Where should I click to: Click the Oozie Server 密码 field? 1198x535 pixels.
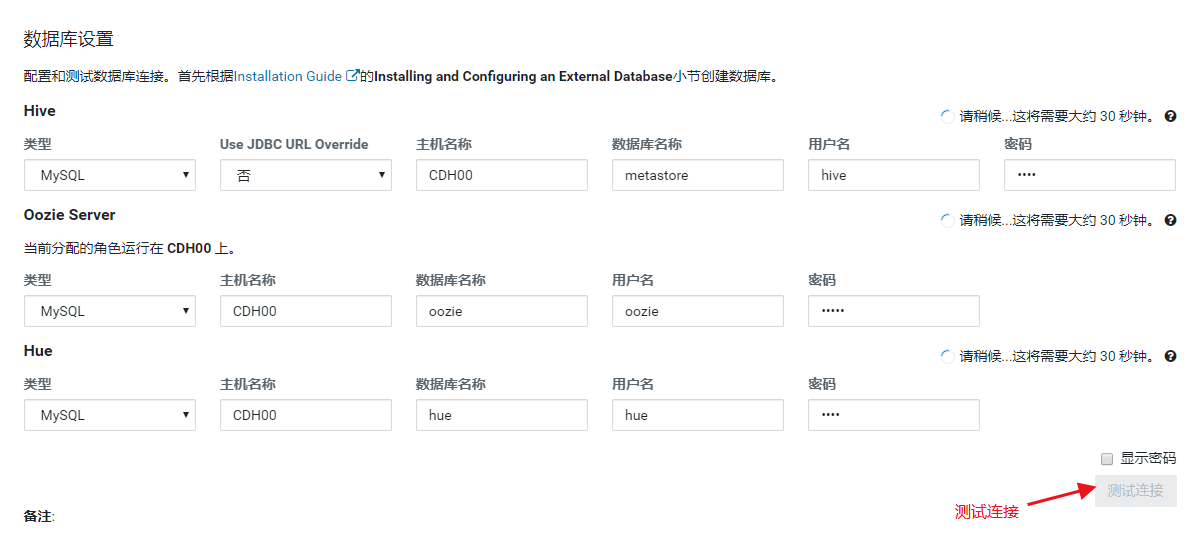pos(894,311)
